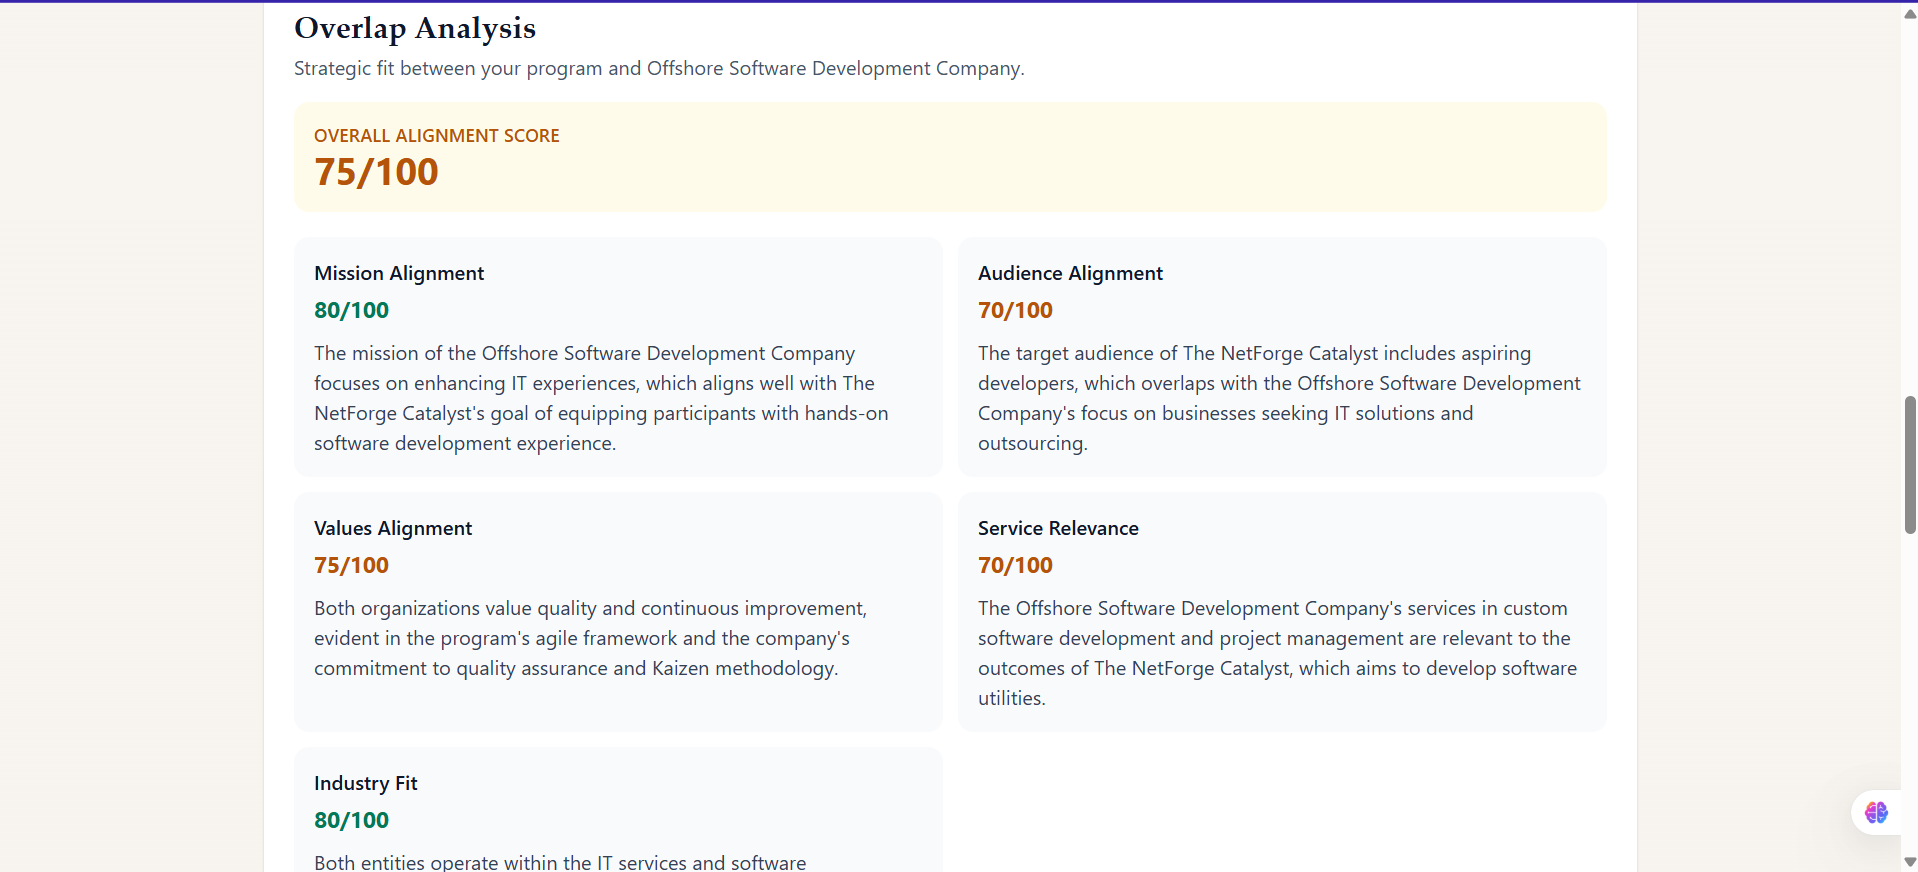The height and width of the screenshot is (872, 1918).
Task: Select the Industry Fit 80/100 score
Action: click(351, 820)
